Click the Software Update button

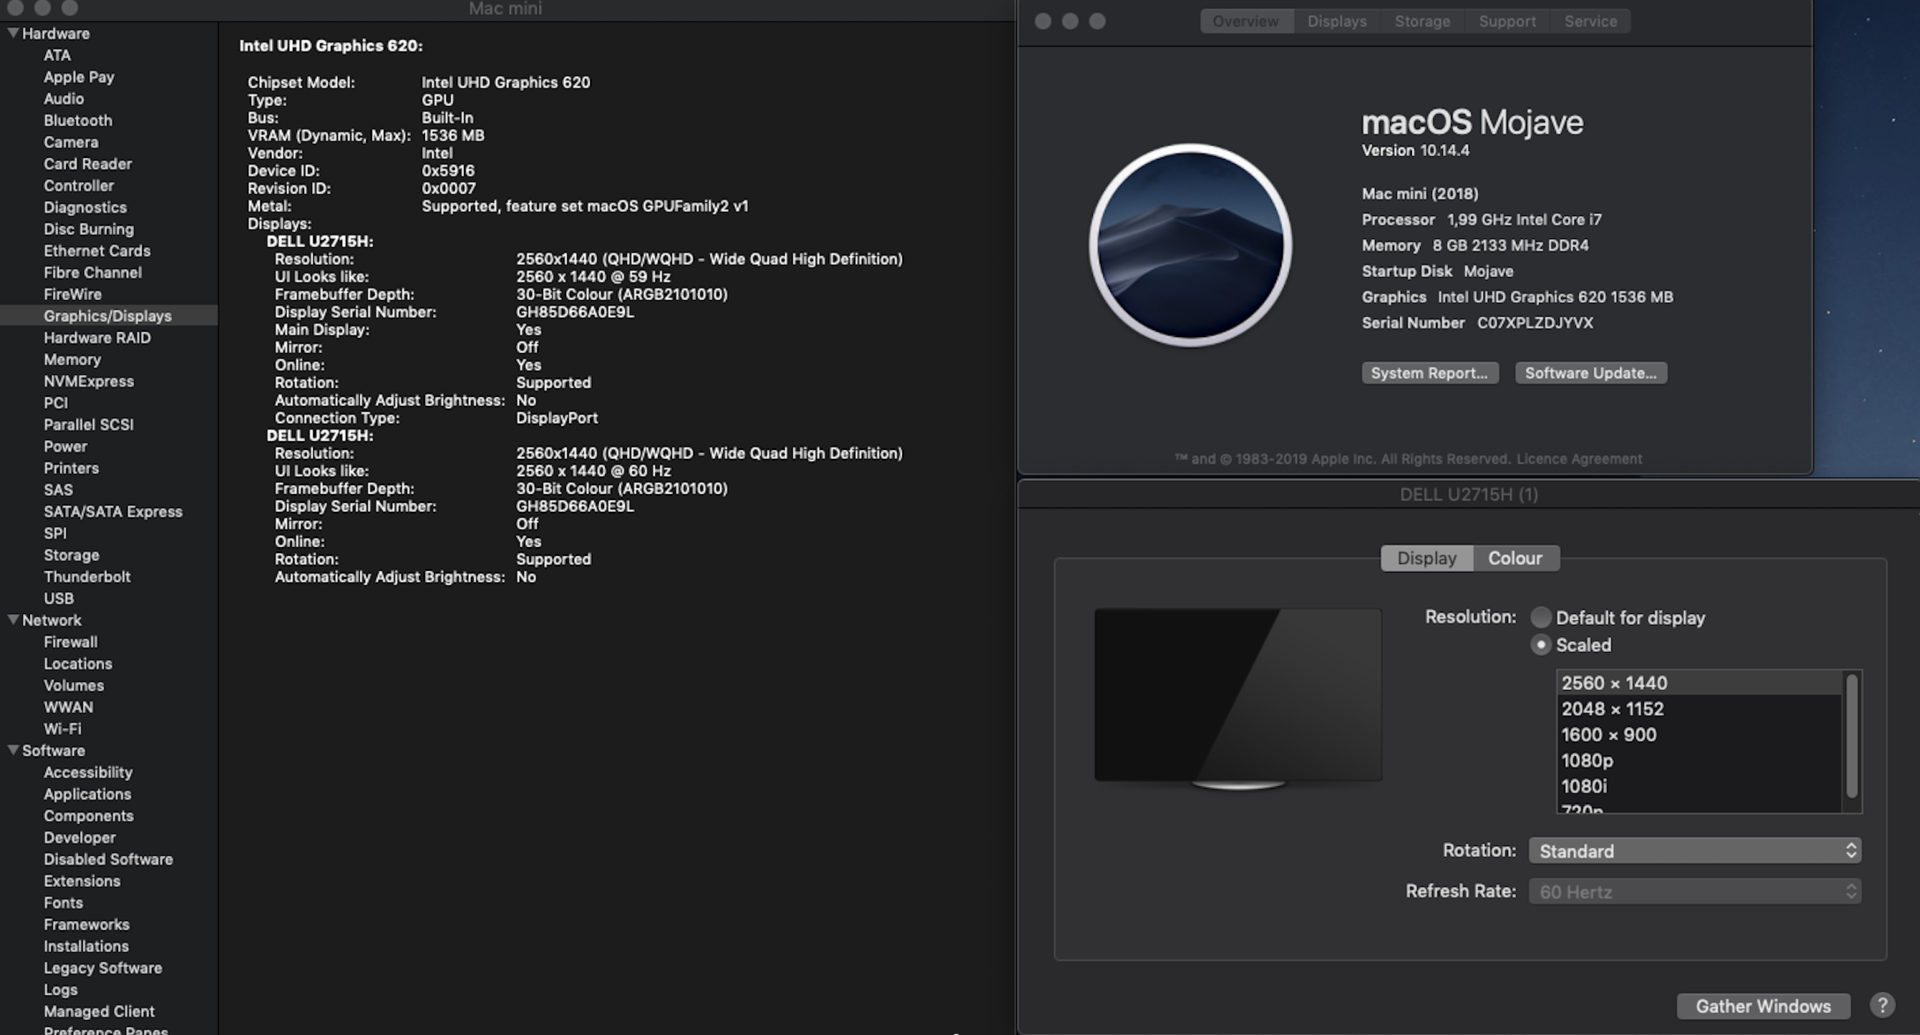[1590, 373]
